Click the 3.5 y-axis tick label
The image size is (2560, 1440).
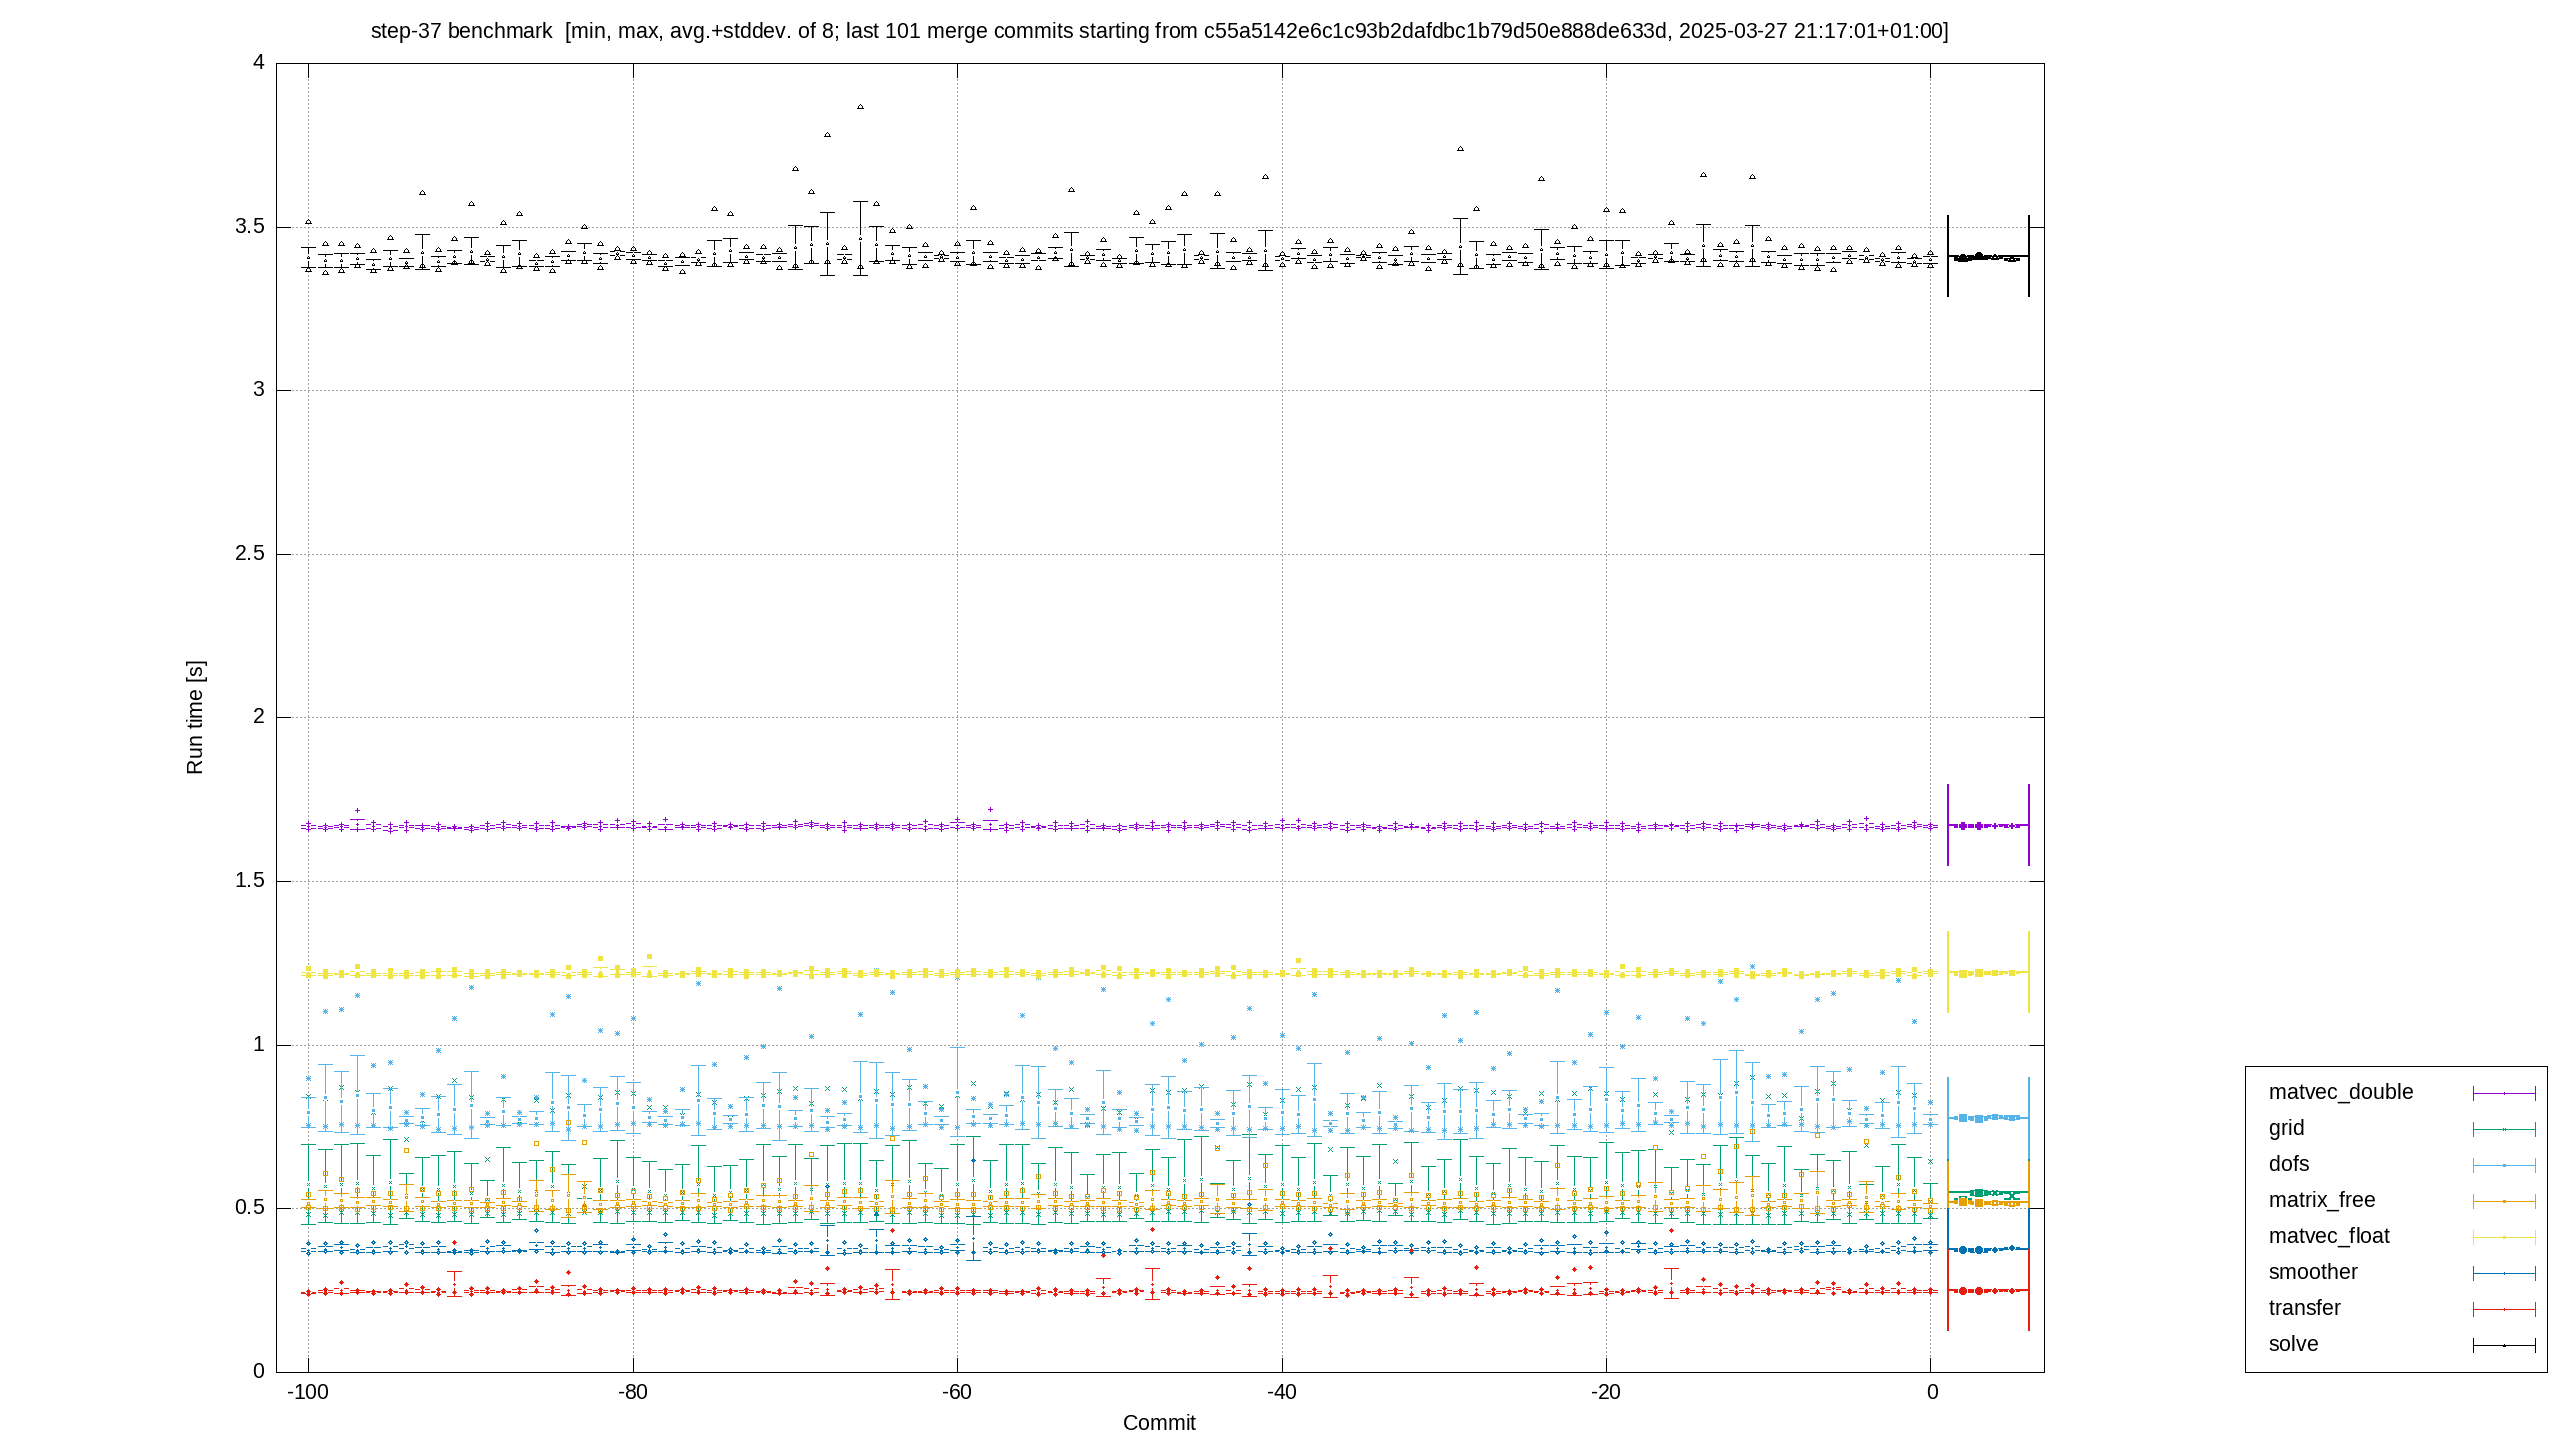250,226
